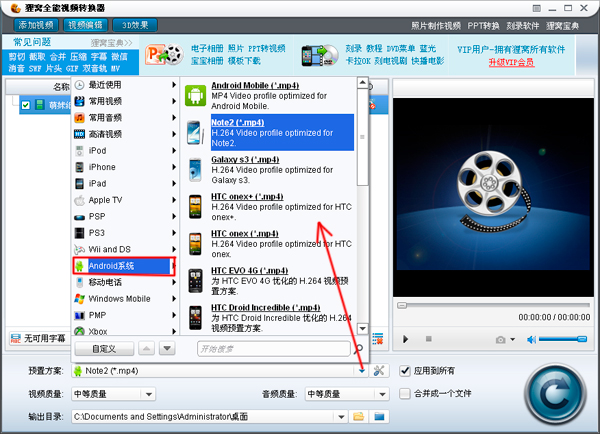Browse output folder with yellow folder icon
This screenshot has height=434, width=600.
pyautogui.click(x=359, y=416)
